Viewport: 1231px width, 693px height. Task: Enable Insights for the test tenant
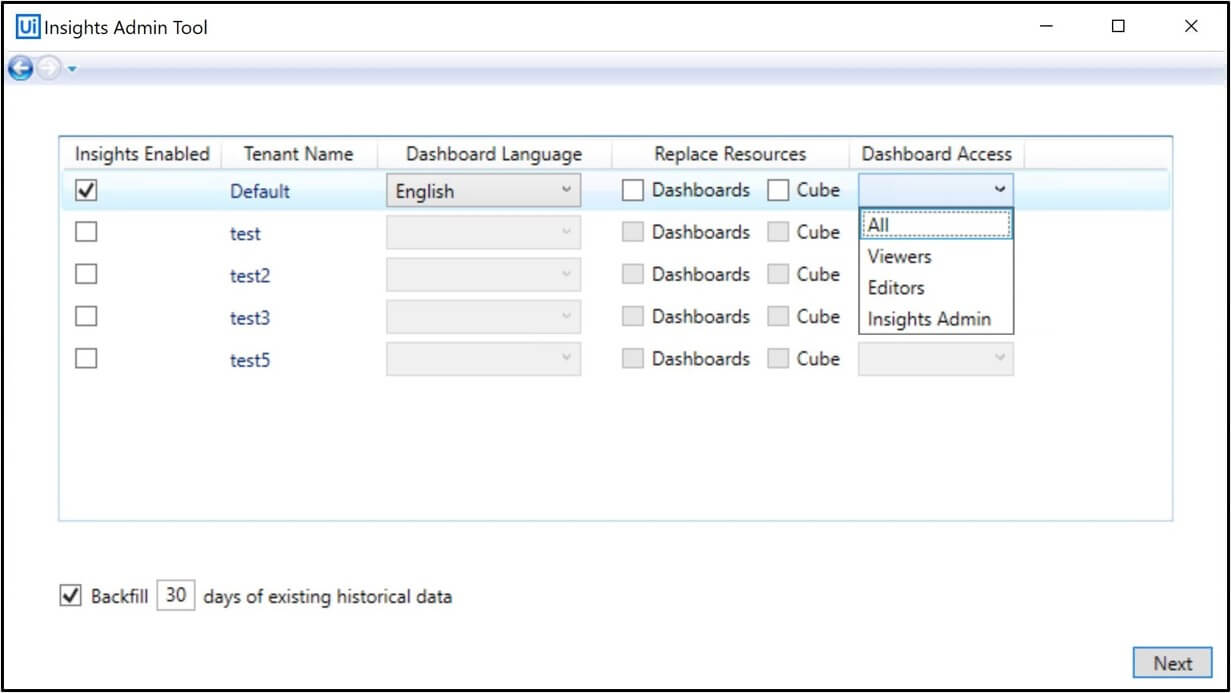[x=87, y=232]
